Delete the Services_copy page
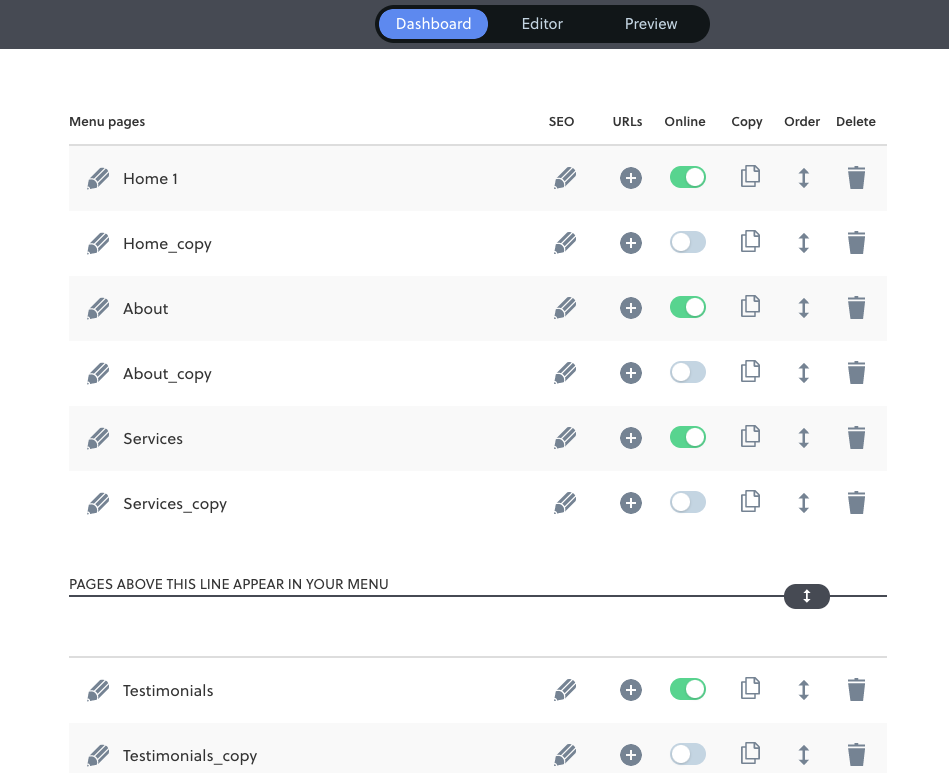949x773 pixels. 856,502
